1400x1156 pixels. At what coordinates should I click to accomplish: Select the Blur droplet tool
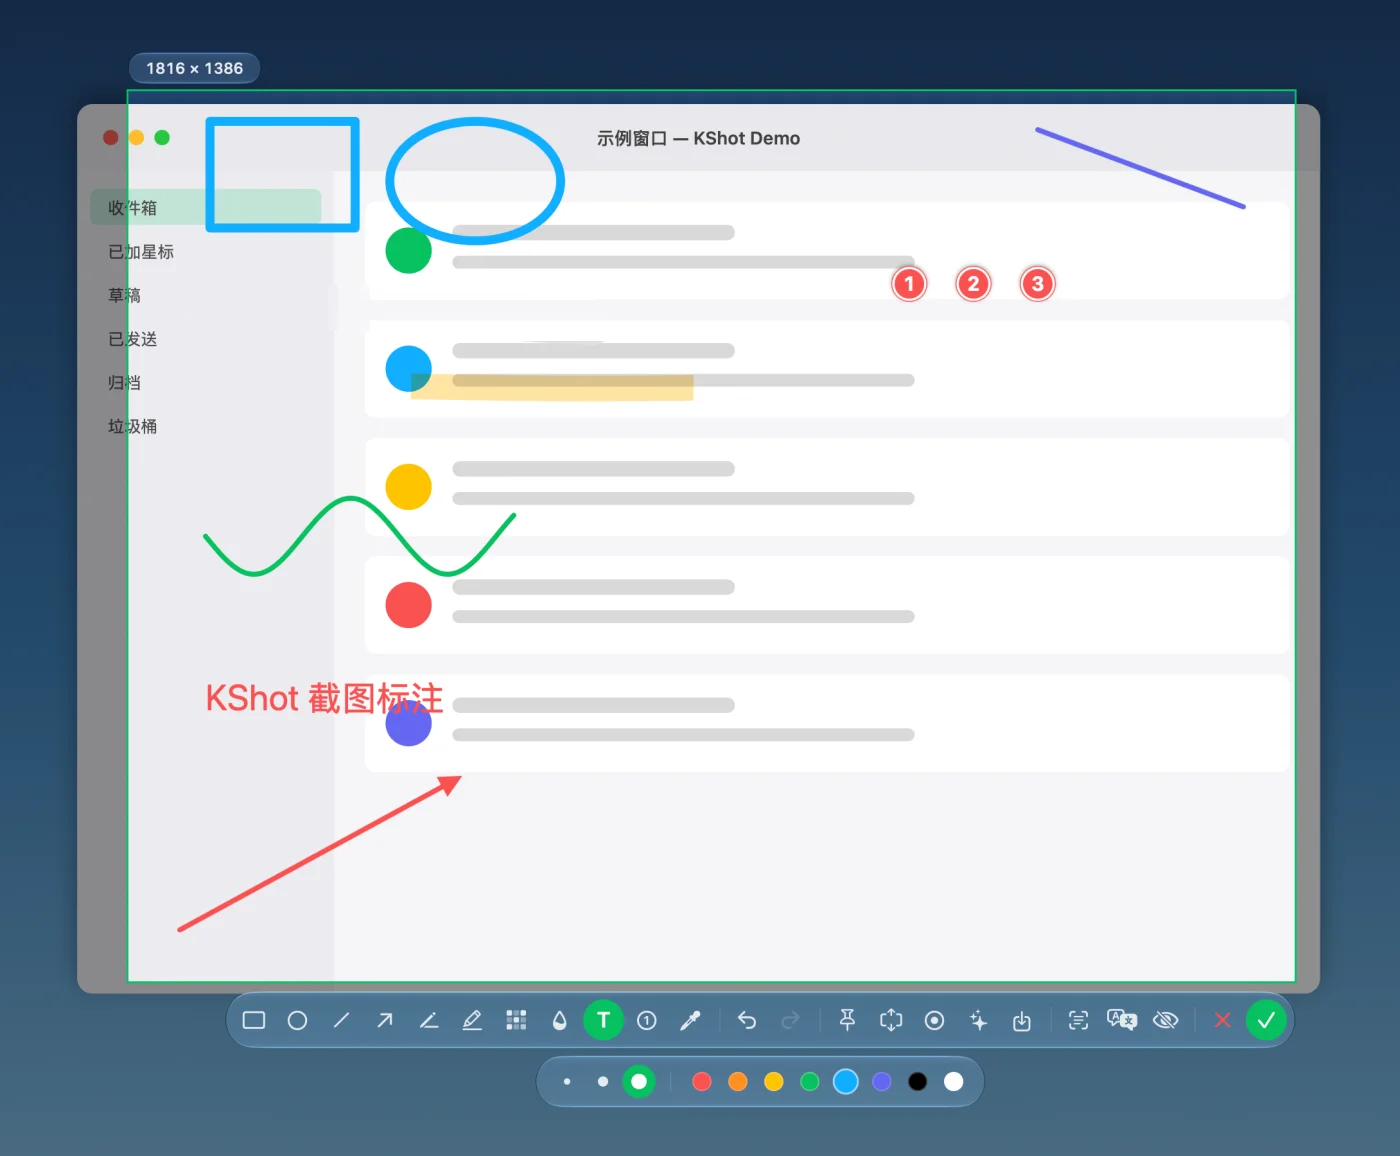[560, 1020]
